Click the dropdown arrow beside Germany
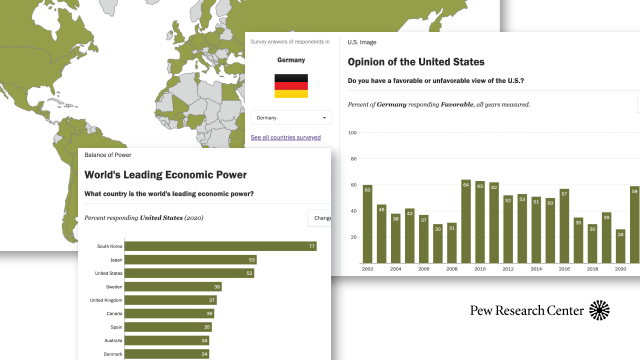 [324, 118]
